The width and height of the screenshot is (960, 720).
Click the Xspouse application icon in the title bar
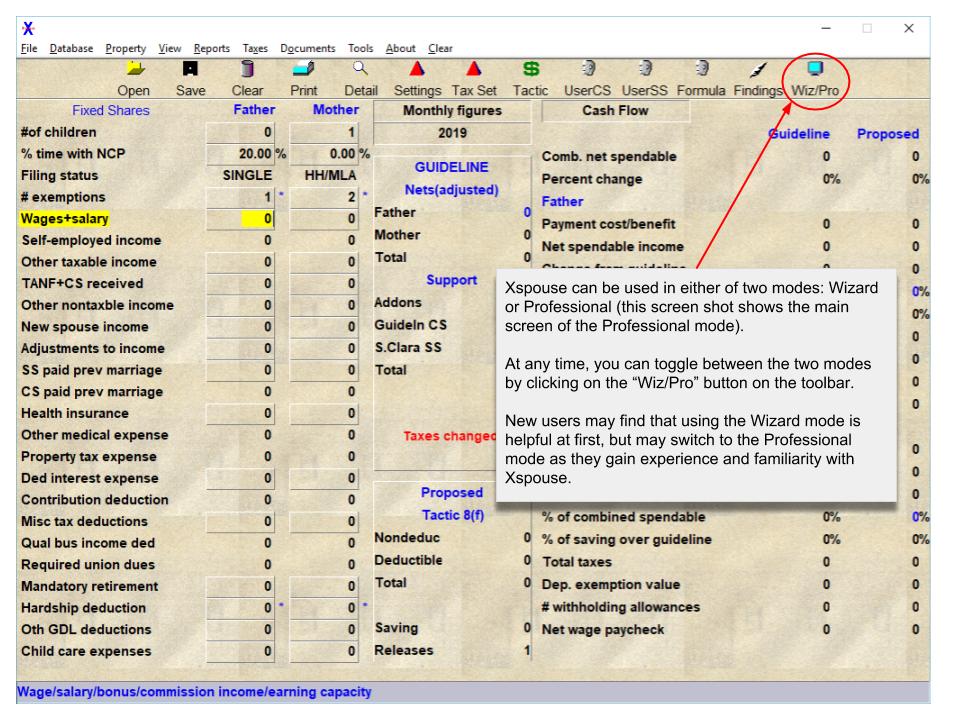(x=28, y=28)
